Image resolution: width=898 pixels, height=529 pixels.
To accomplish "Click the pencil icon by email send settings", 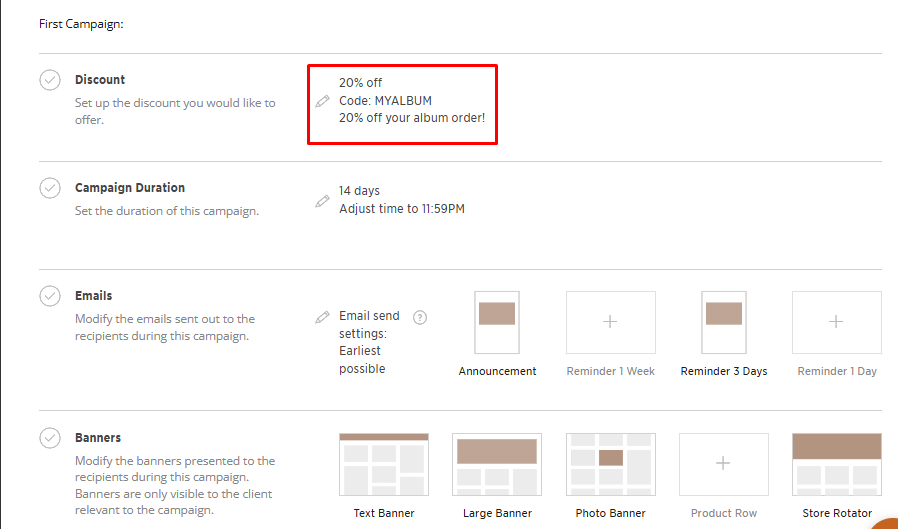I will tap(322, 317).
